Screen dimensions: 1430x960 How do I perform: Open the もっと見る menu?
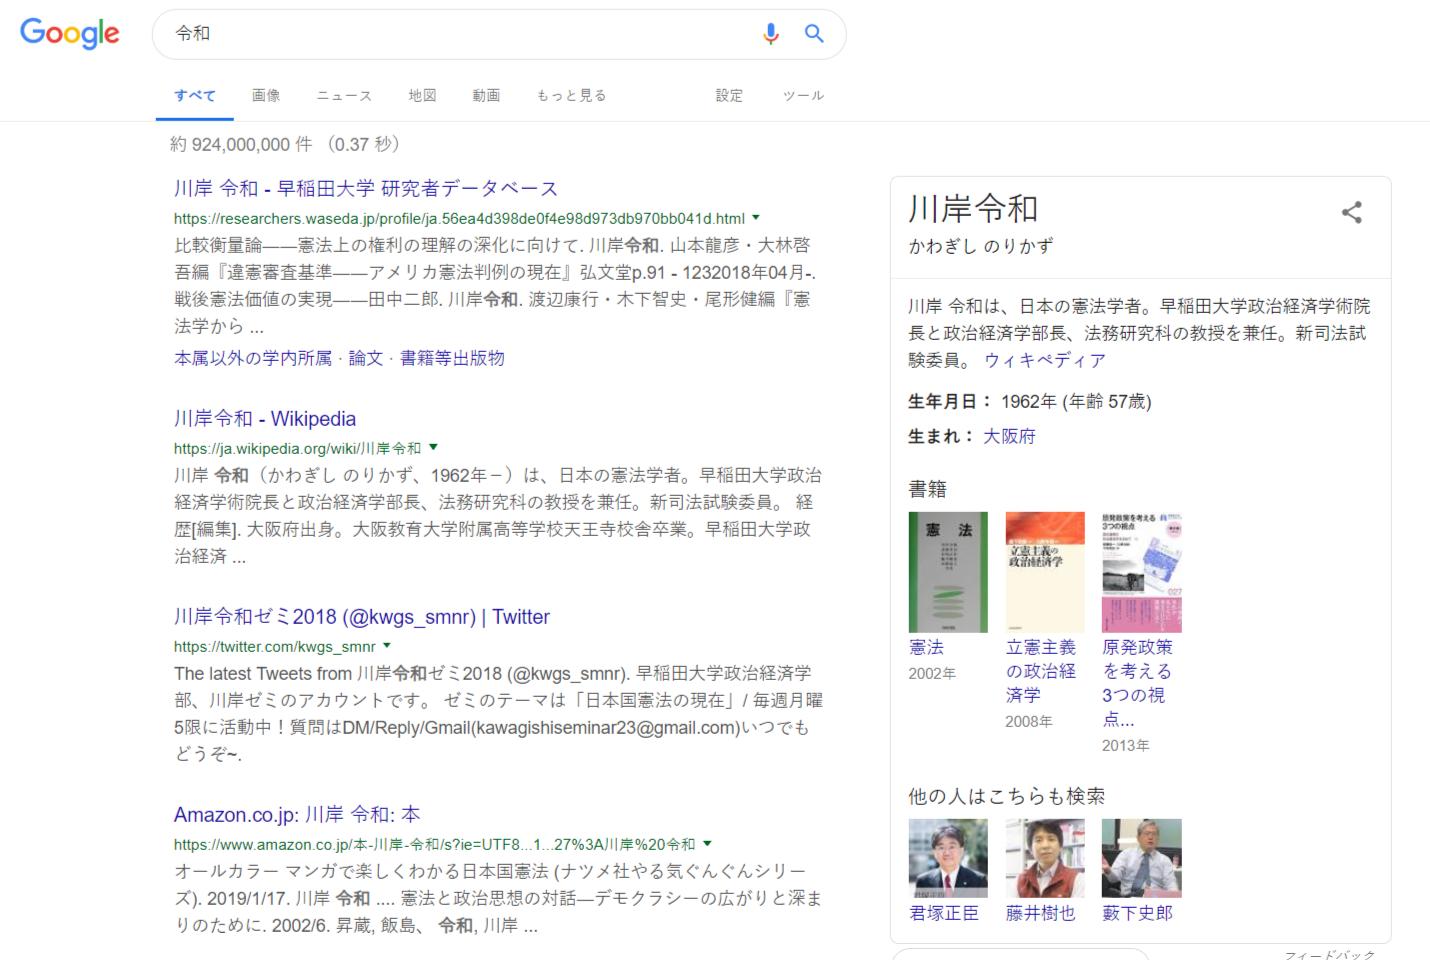click(x=571, y=95)
